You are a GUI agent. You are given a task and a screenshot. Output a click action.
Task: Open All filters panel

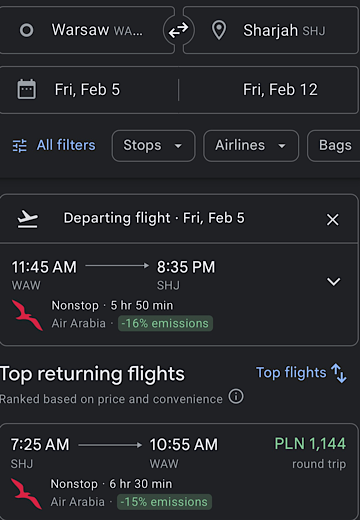[x=54, y=146]
